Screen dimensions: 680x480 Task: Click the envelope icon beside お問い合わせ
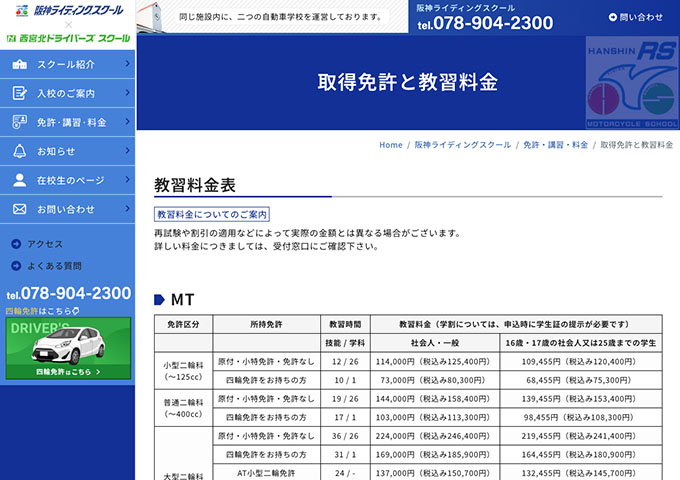click(x=20, y=209)
